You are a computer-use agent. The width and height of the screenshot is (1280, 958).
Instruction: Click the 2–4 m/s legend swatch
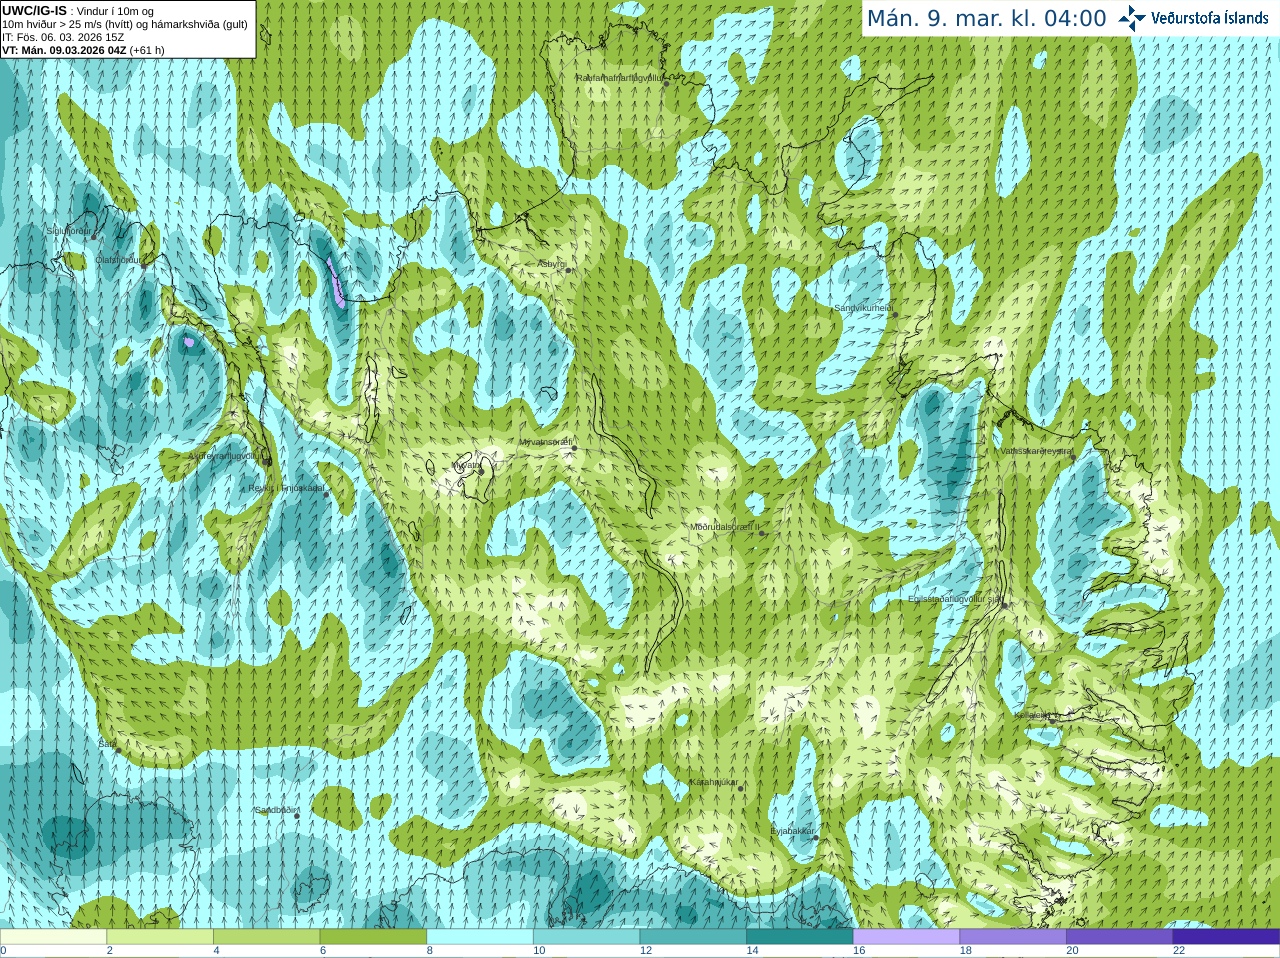coord(160,936)
